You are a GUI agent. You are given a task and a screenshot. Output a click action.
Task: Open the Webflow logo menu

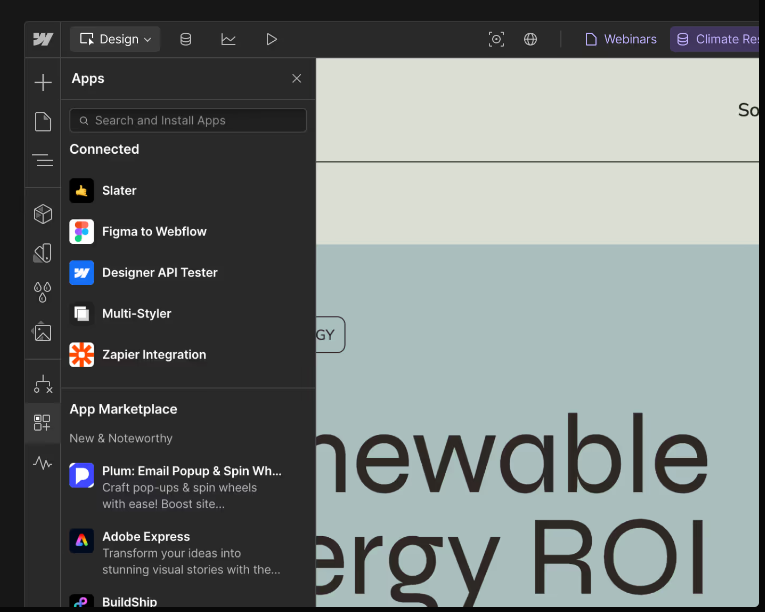43,39
